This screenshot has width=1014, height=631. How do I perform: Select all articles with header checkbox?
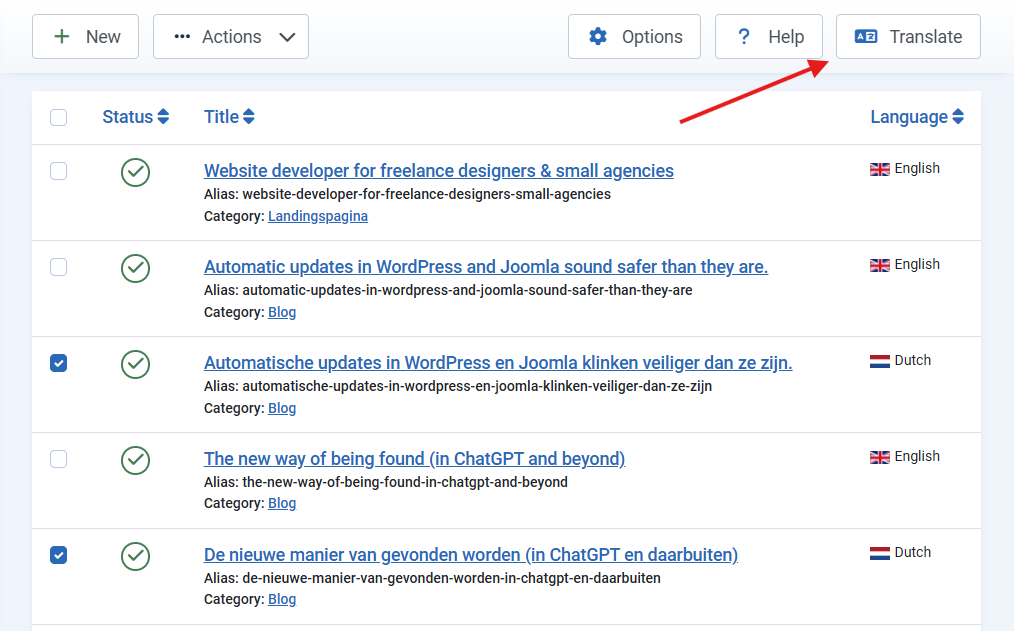coord(59,118)
